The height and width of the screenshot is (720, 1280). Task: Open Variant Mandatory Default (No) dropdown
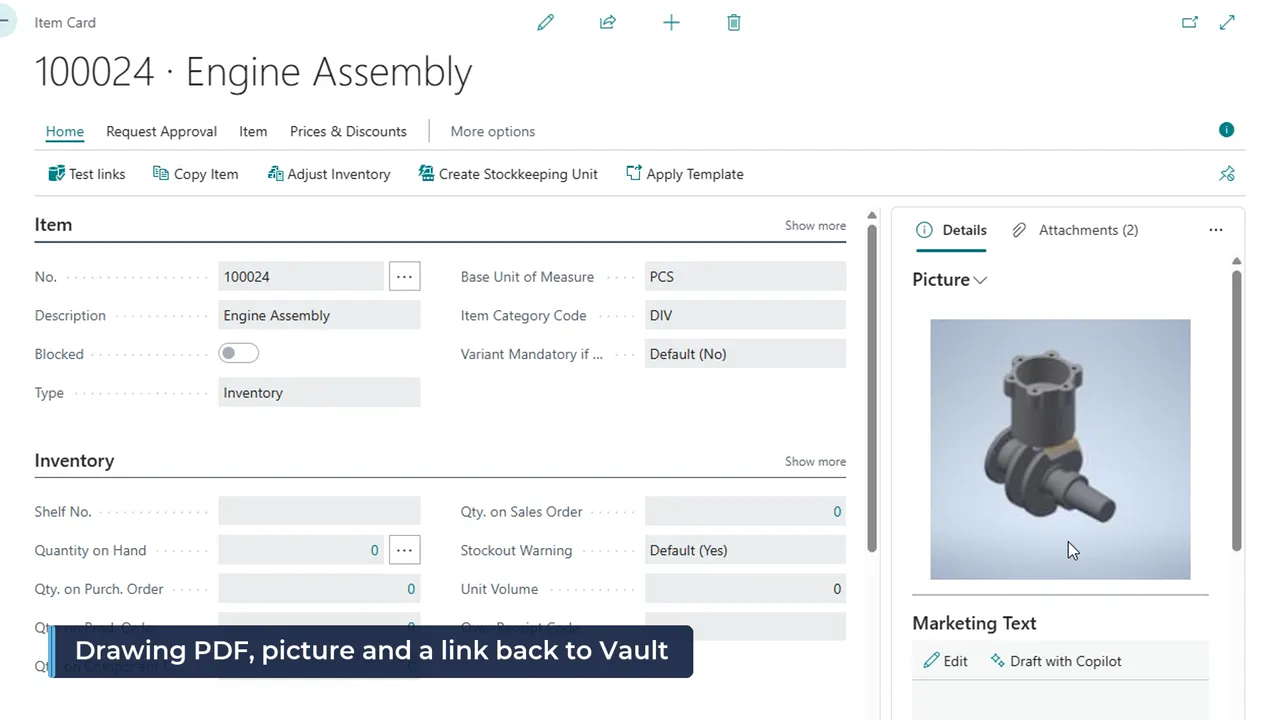click(745, 354)
